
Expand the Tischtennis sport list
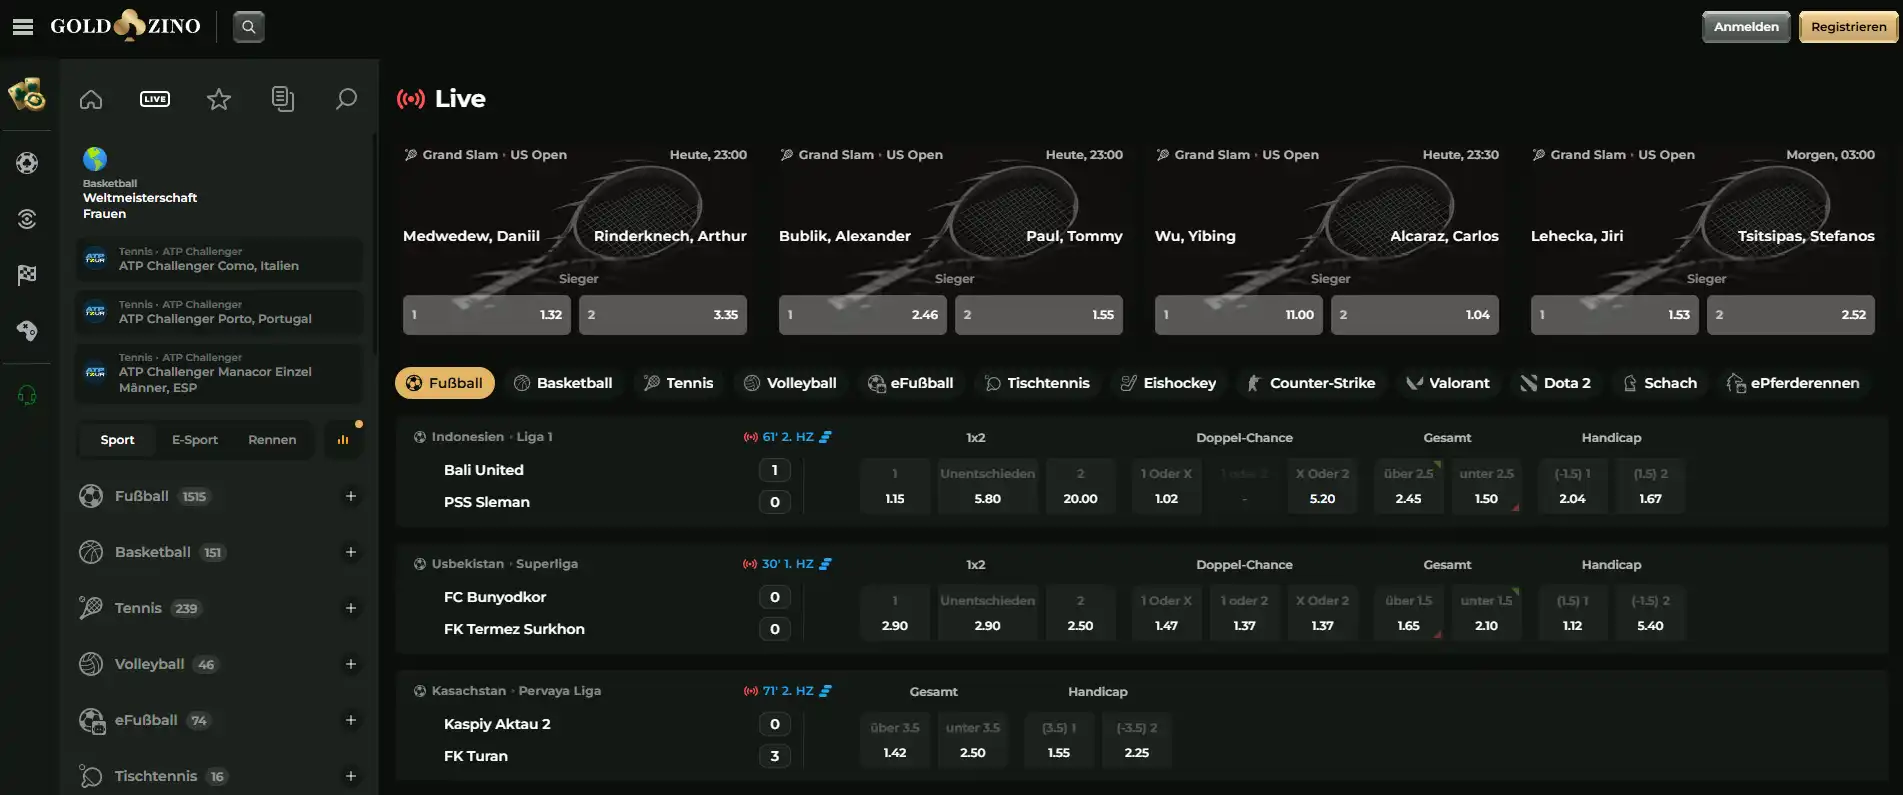pos(351,776)
